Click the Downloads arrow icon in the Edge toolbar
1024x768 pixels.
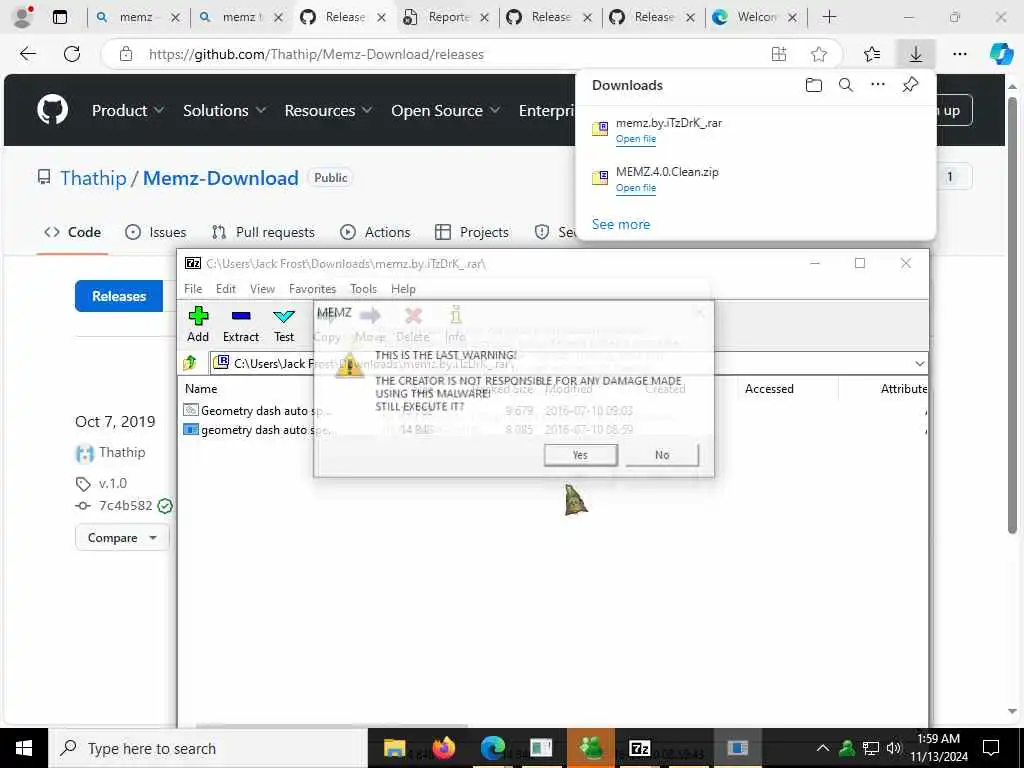pyautogui.click(x=916, y=54)
